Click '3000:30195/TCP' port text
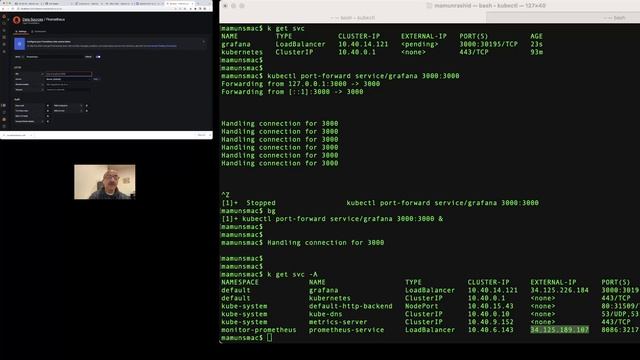This screenshot has height=360, width=640. 489,44
